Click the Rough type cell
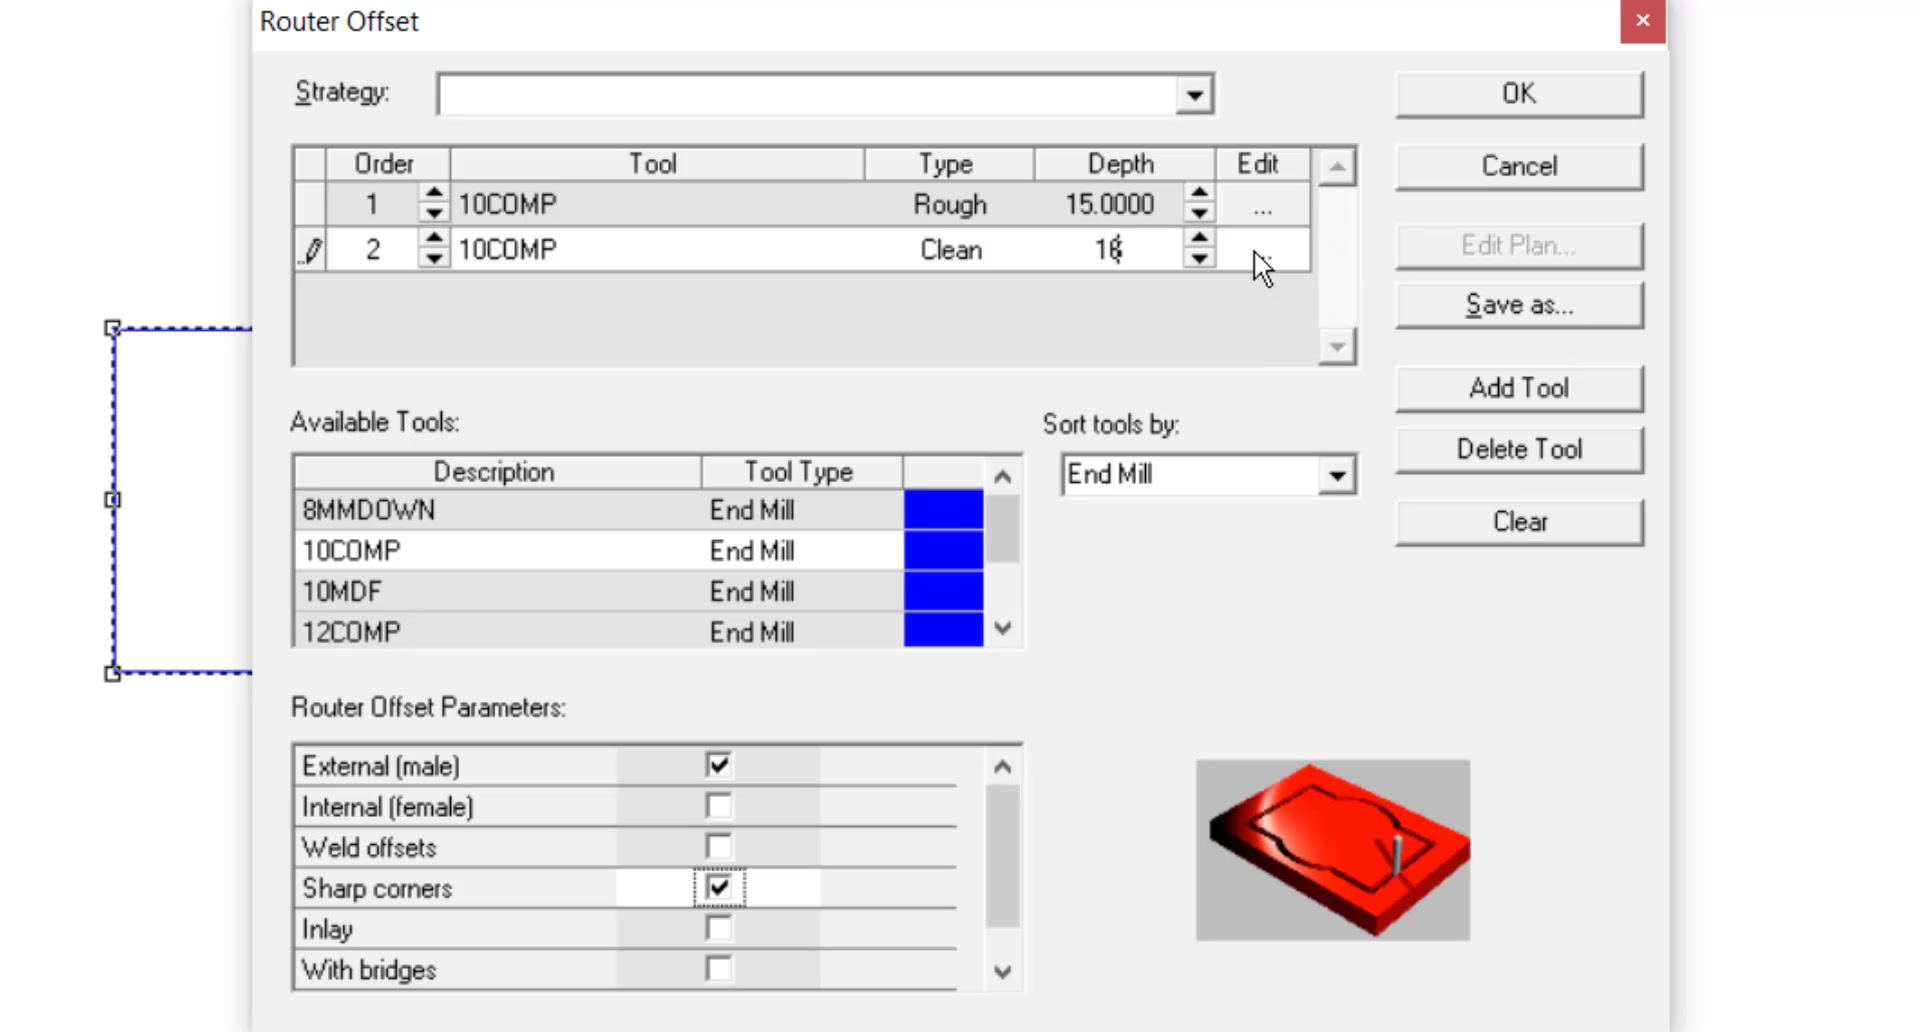The image size is (1920, 1032). pyautogui.click(x=949, y=205)
